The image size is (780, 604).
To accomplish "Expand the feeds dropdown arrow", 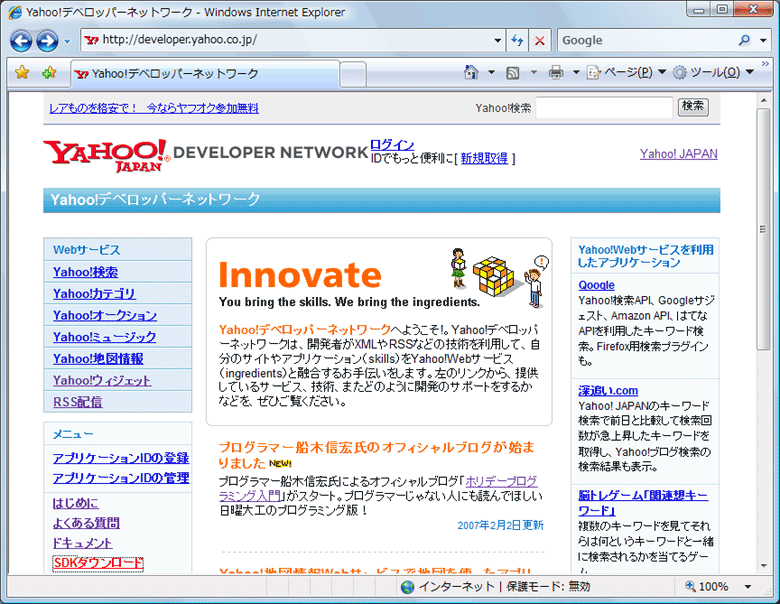I will pyautogui.click(x=534, y=73).
